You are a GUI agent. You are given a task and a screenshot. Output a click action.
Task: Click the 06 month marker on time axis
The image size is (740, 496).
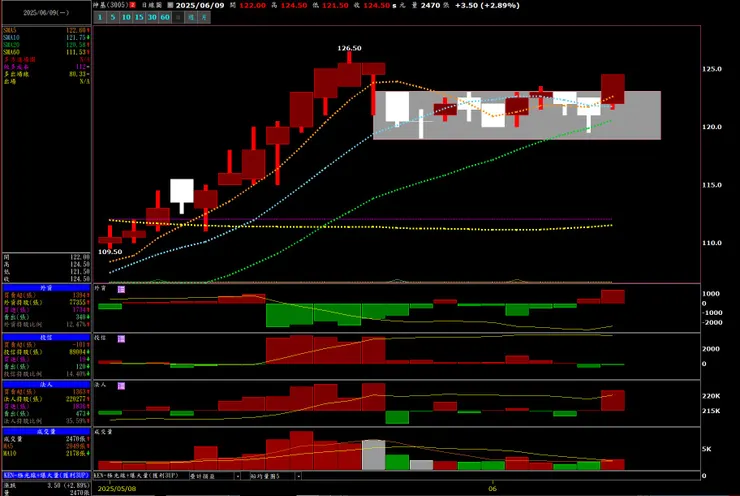pos(492,489)
